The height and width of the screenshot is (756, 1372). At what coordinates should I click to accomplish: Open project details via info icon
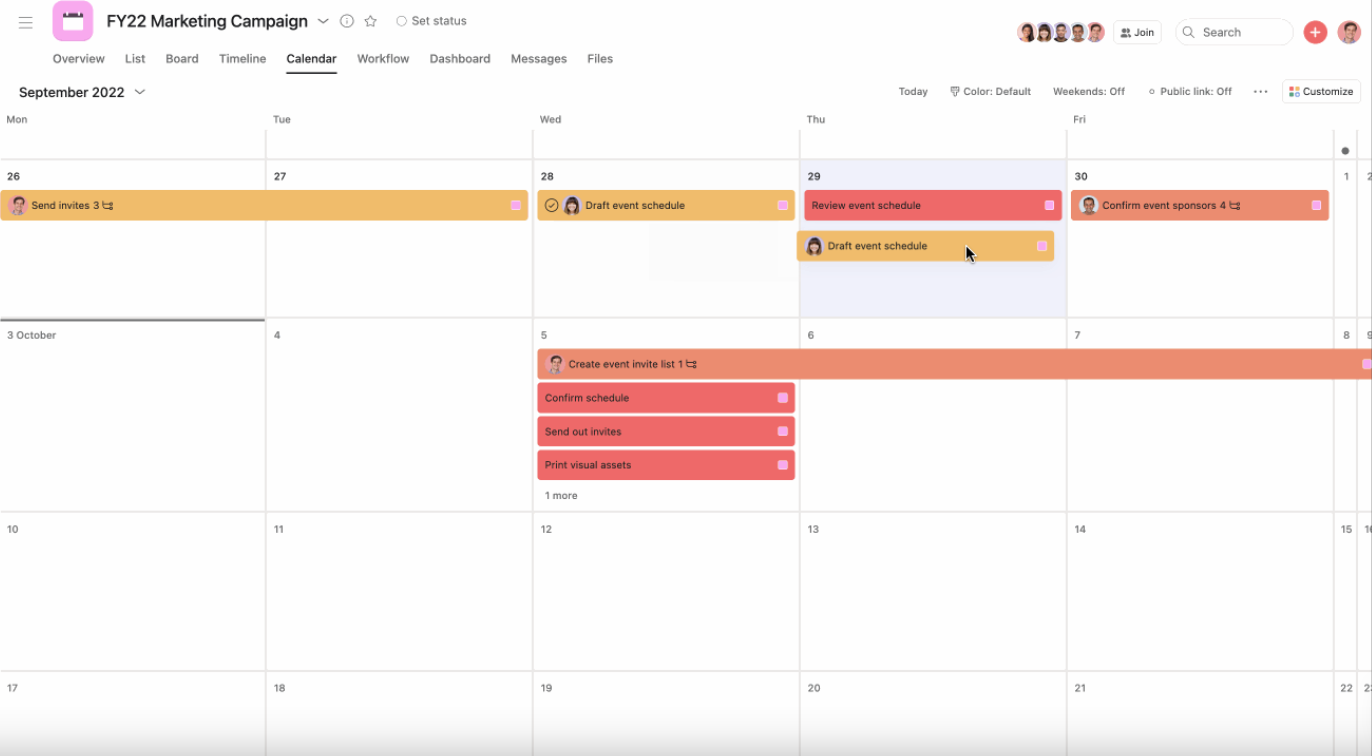(x=345, y=20)
